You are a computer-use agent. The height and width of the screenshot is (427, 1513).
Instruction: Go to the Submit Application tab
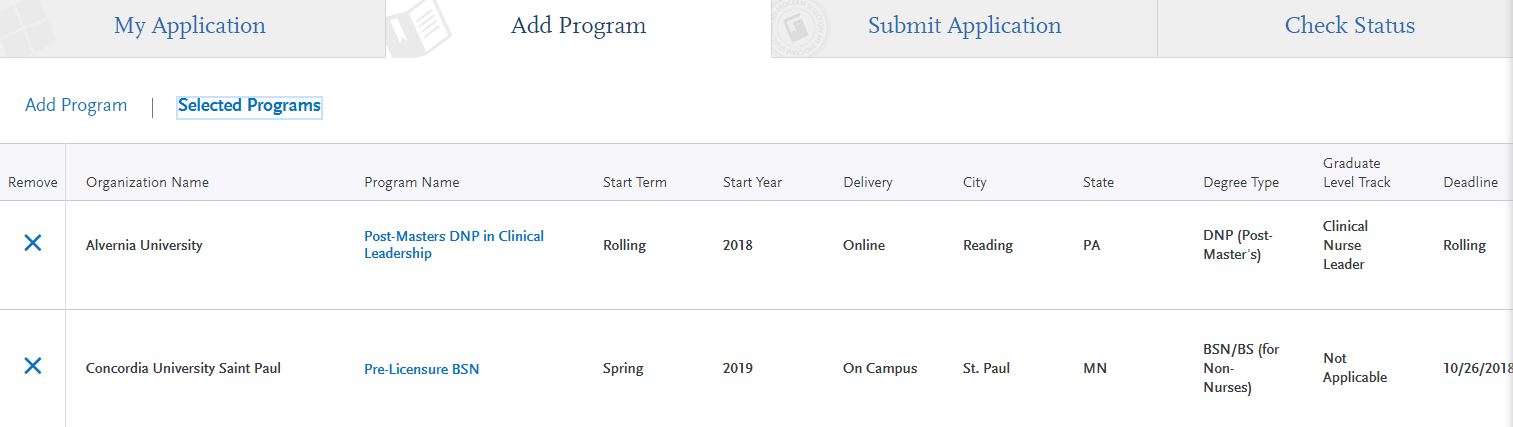tap(964, 26)
